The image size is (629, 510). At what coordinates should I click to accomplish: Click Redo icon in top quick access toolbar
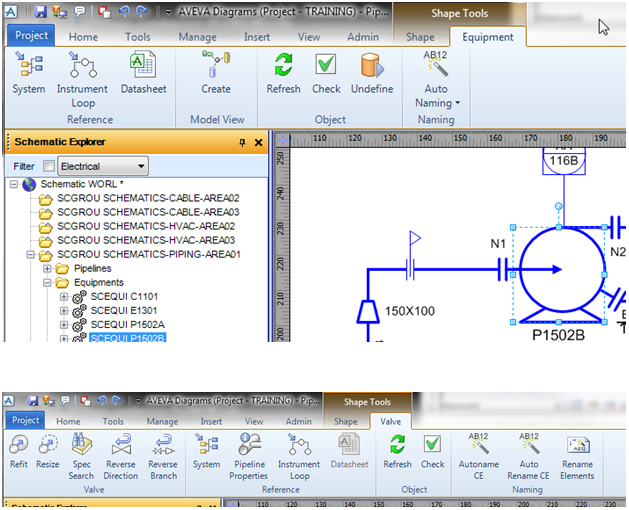click(141, 12)
